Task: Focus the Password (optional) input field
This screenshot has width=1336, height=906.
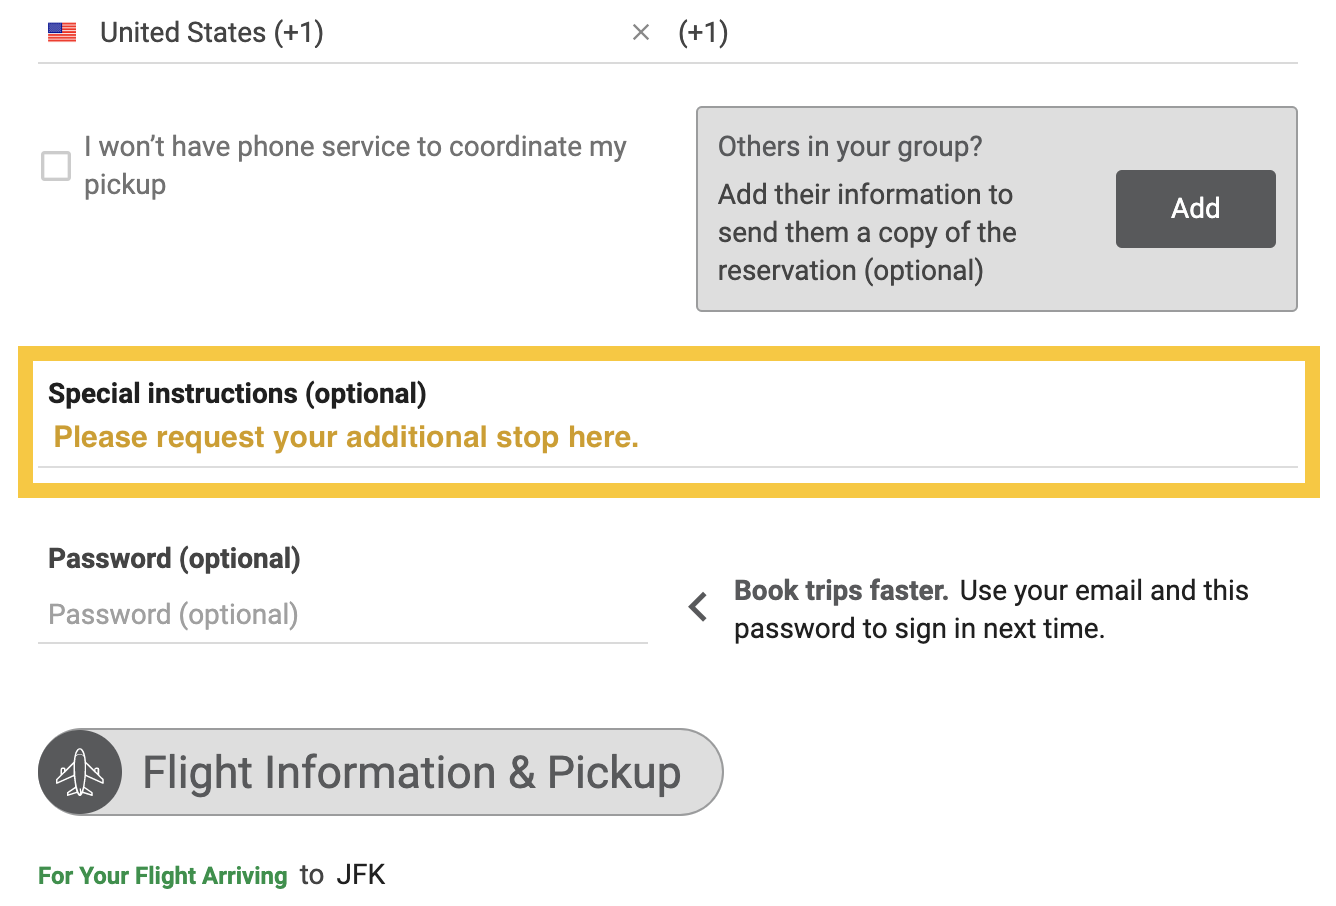Action: 342,614
